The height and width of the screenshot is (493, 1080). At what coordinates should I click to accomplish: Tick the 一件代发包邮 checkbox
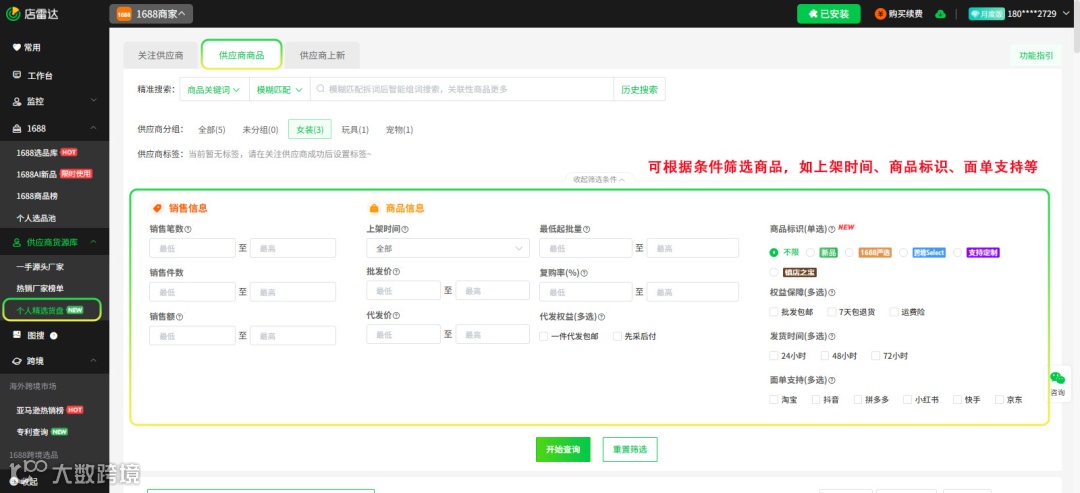(543, 337)
